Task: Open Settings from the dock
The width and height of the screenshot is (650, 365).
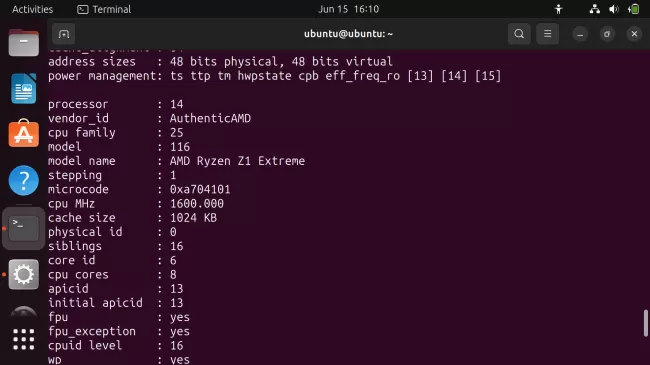Action: [x=24, y=274]
